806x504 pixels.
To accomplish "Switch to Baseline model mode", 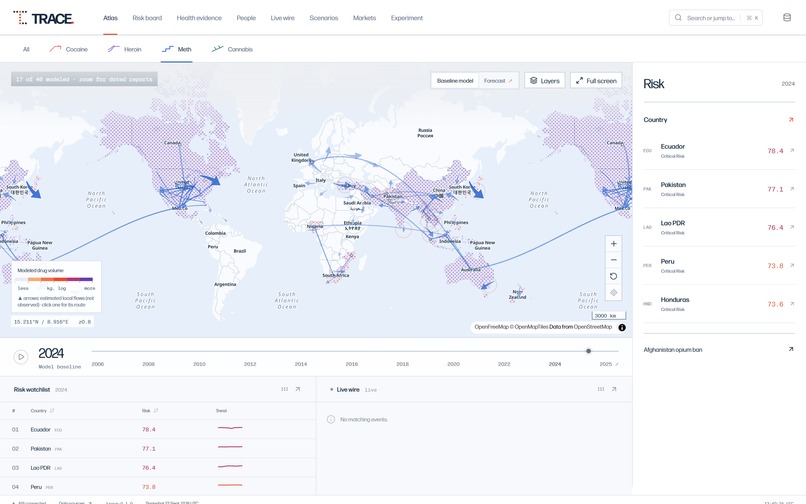I will tap(455, 81).
